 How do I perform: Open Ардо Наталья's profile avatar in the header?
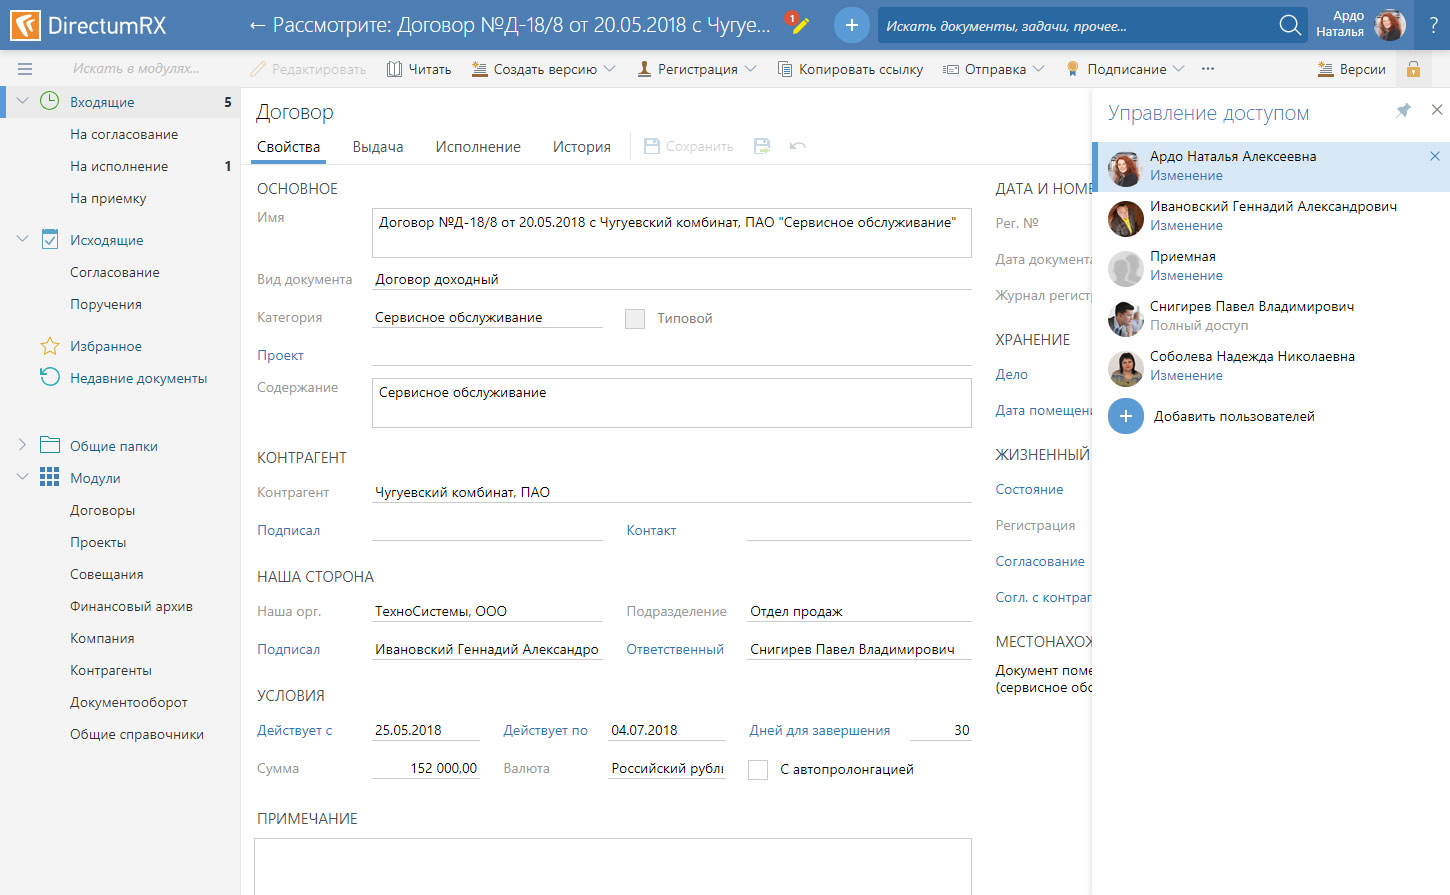[x=1389, y=25]
